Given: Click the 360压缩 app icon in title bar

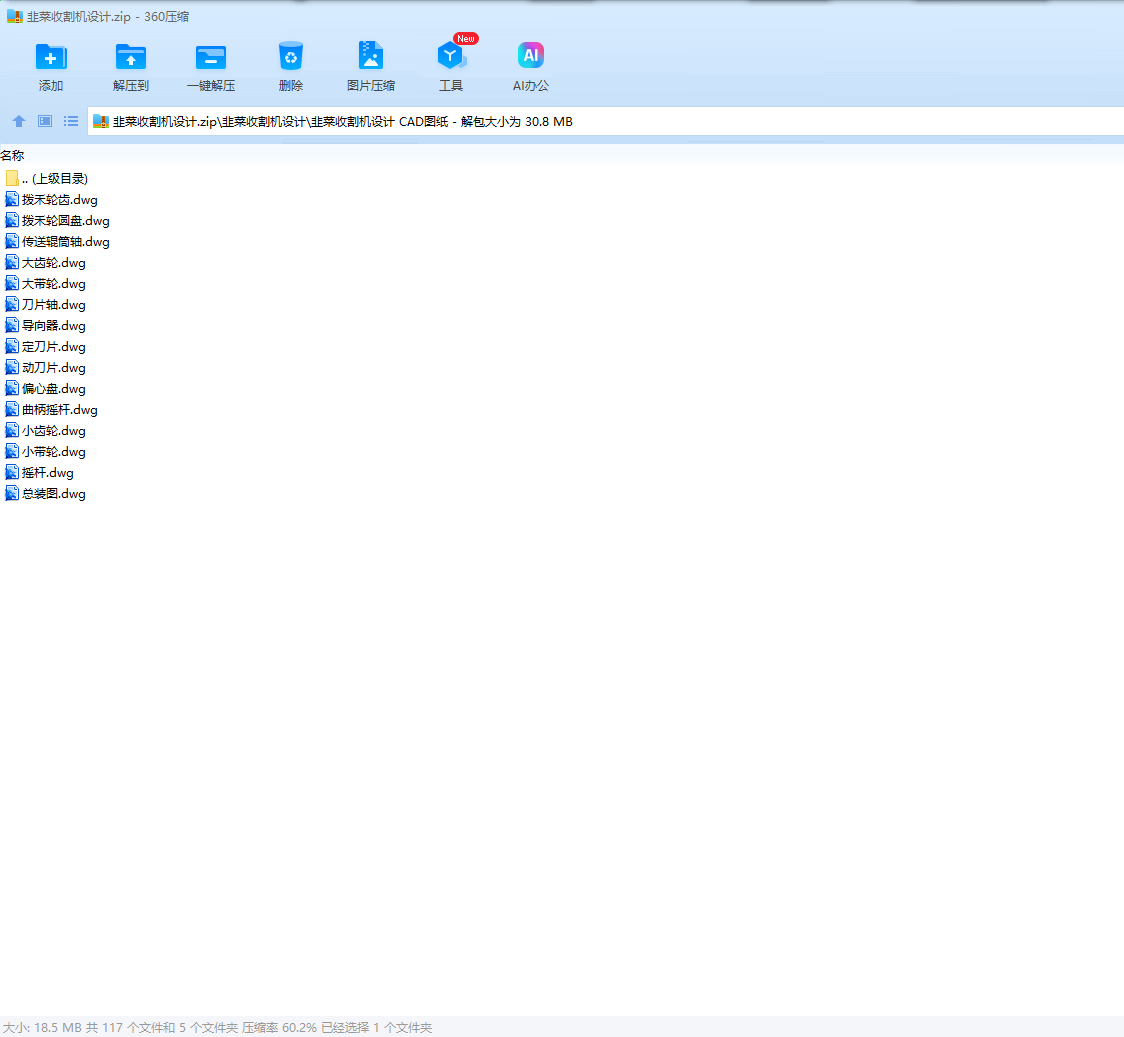Looking at the screenshot, I should coord(14,16).
